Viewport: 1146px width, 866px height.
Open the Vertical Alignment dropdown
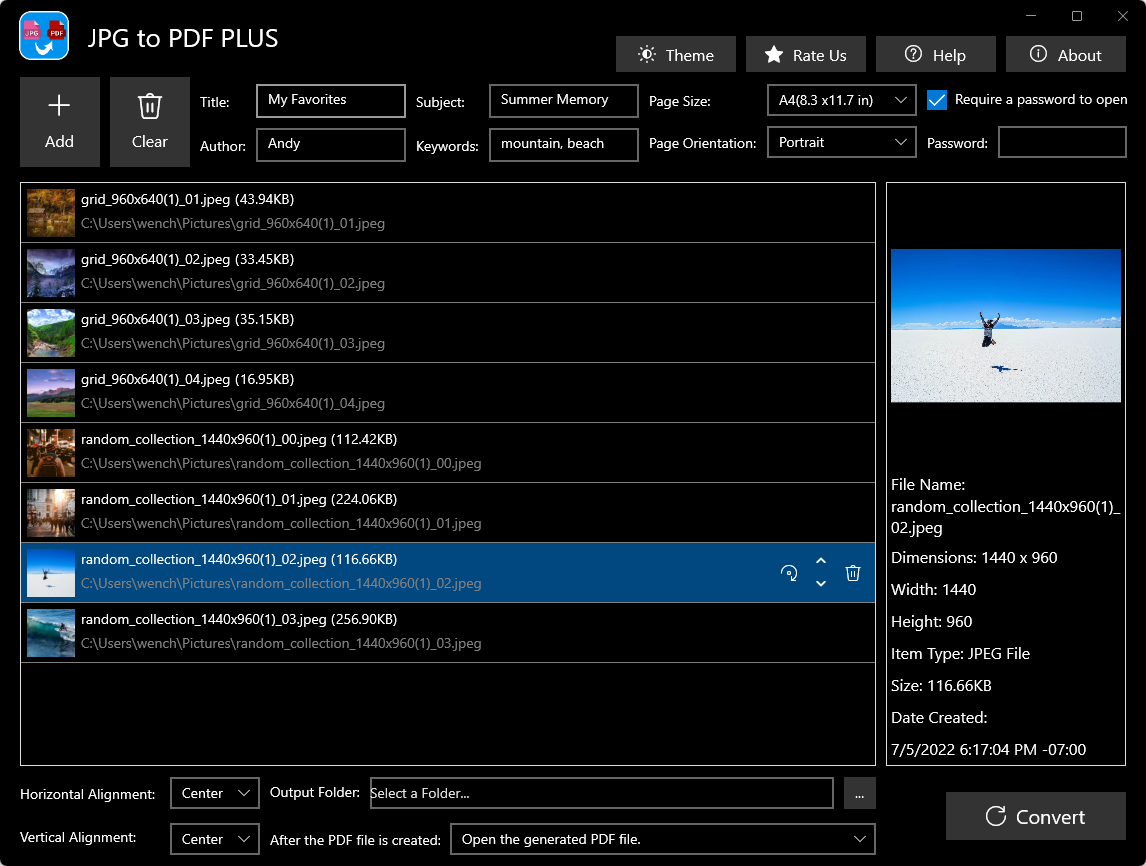(x=215, y=839)
